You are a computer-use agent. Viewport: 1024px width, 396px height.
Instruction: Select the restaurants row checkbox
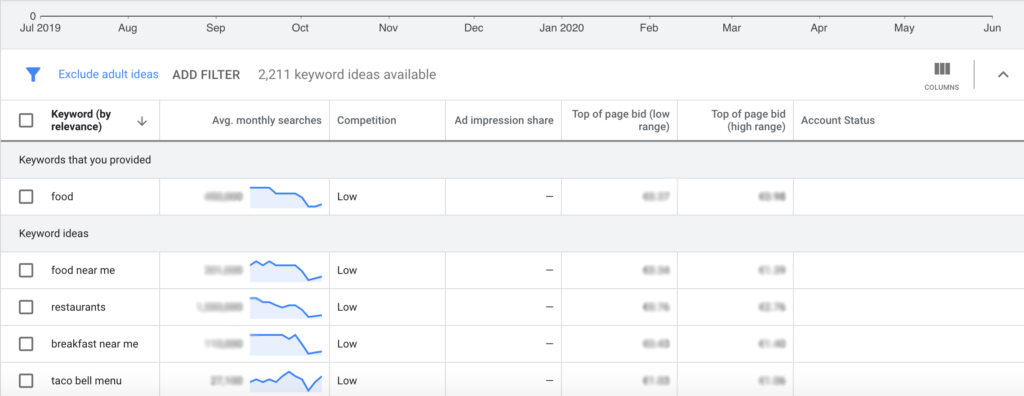[26, 307]
